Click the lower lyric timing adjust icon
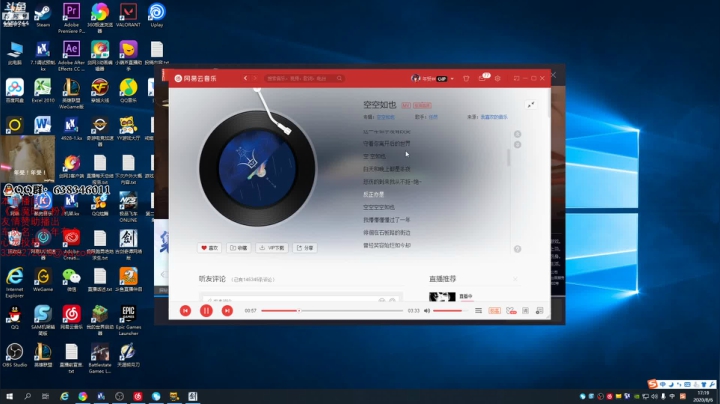720x404 pixels. click(x=518, y=145)
